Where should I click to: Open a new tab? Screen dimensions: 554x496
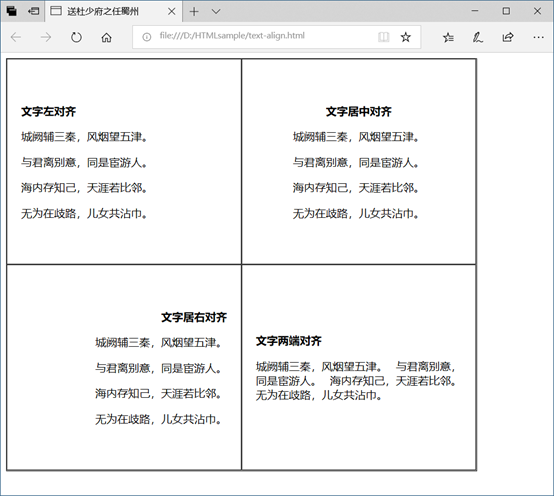click(194, 12)
